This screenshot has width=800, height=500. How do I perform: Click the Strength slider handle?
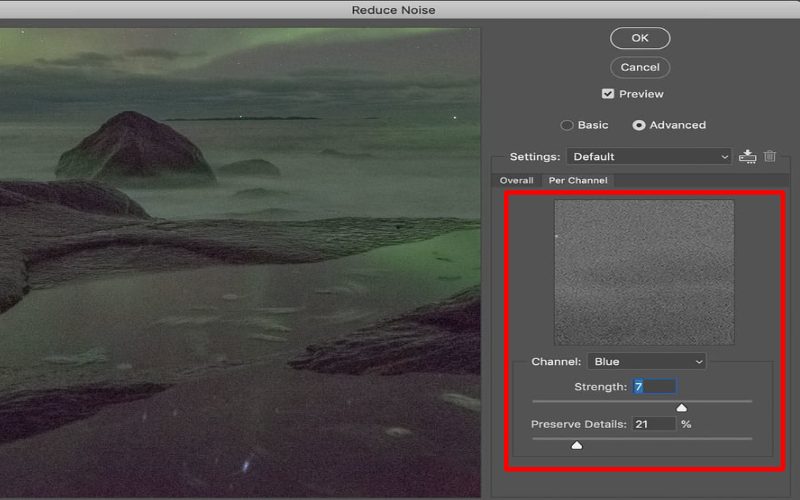pos(681,407)
